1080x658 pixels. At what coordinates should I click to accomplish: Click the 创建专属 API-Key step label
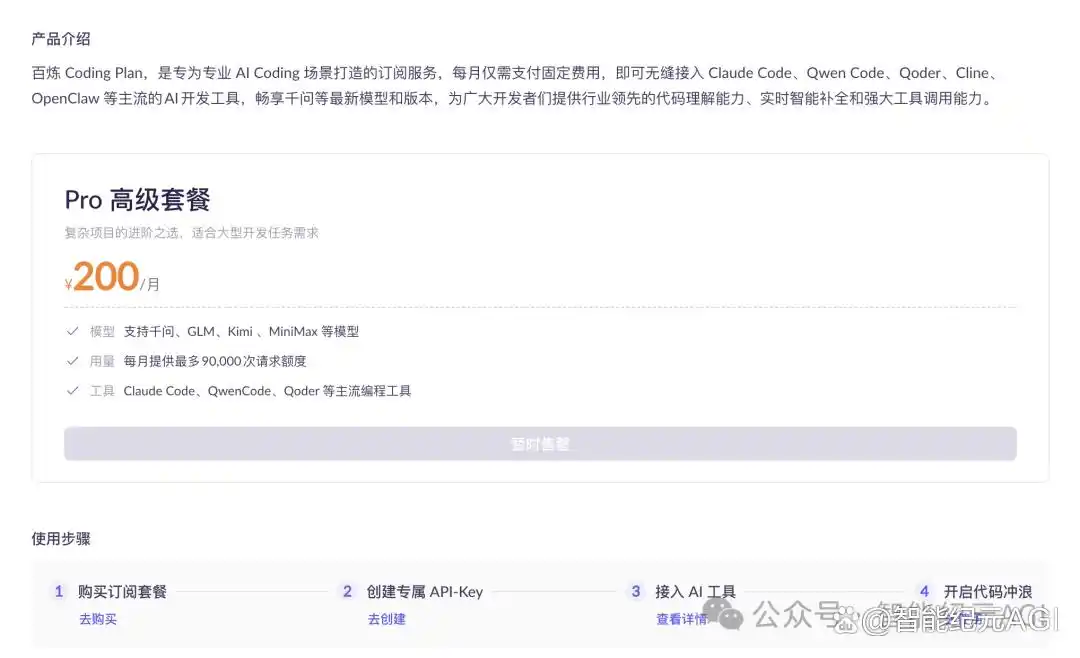pyautogui.click(x=424, y=591)
